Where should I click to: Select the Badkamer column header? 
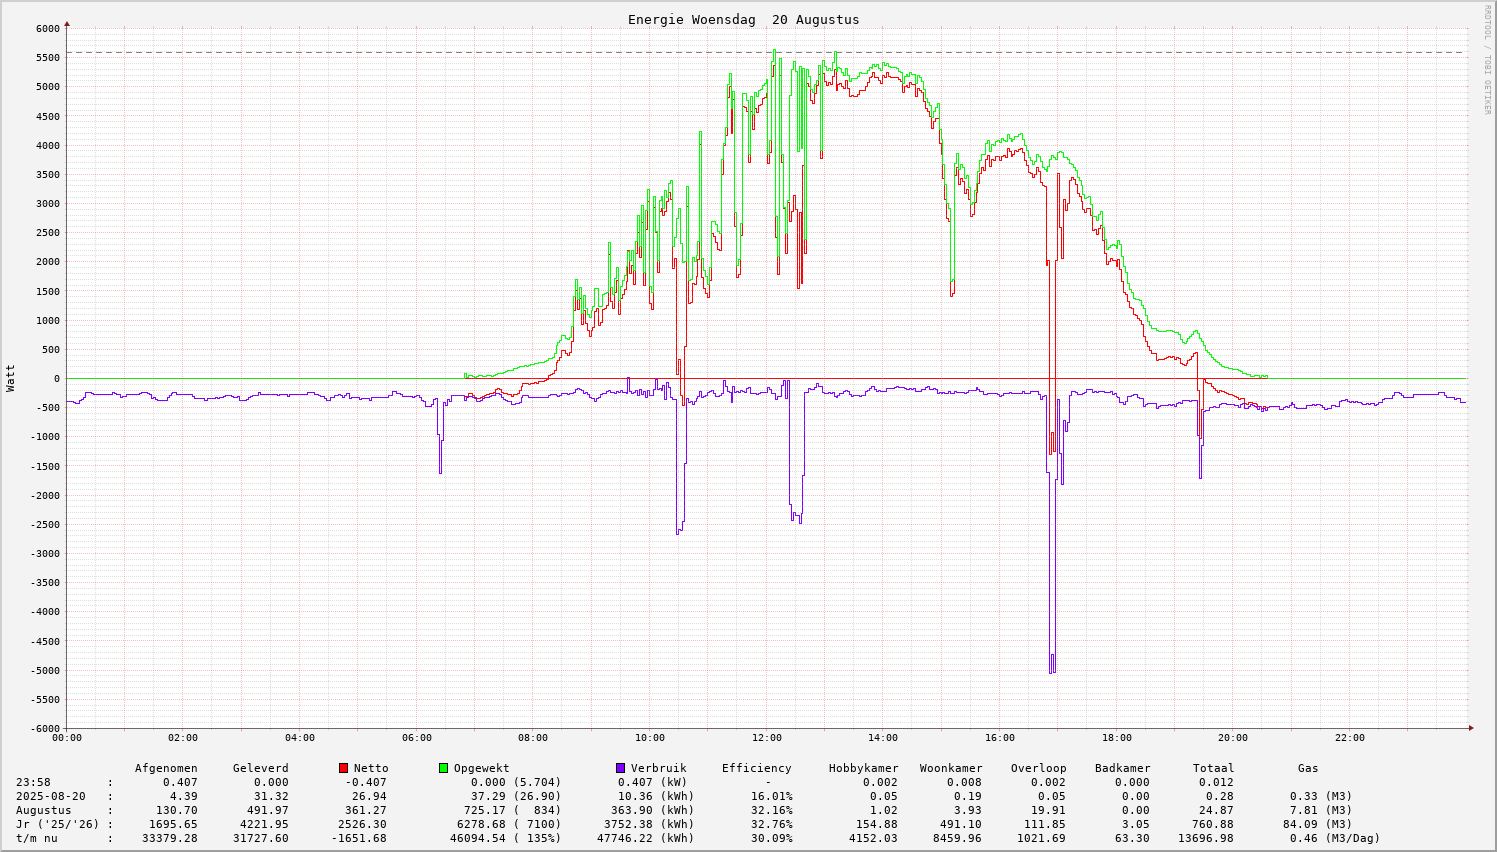pyautogui.click(x=1122, y=768)
